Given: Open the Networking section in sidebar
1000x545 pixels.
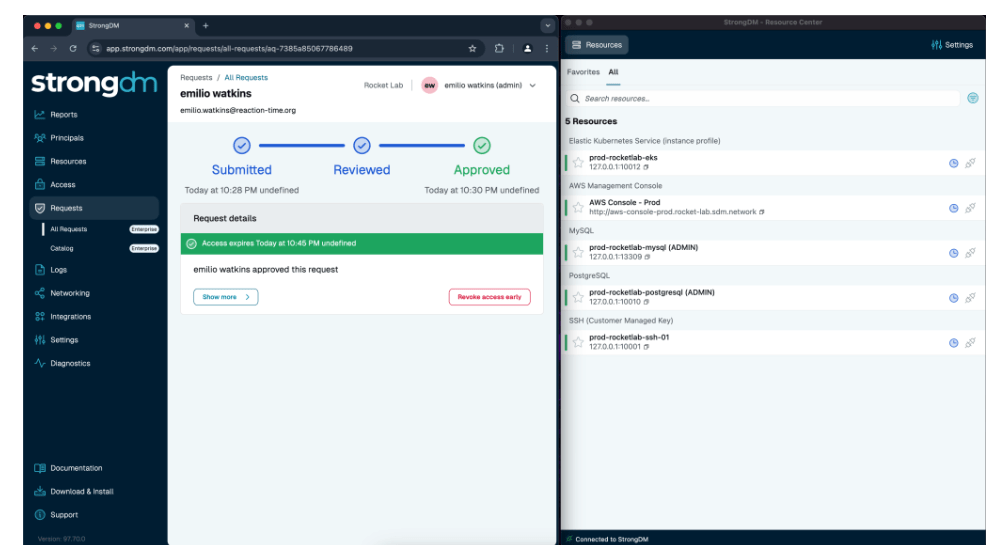Looking at the screenshot, I should point(69,293).
